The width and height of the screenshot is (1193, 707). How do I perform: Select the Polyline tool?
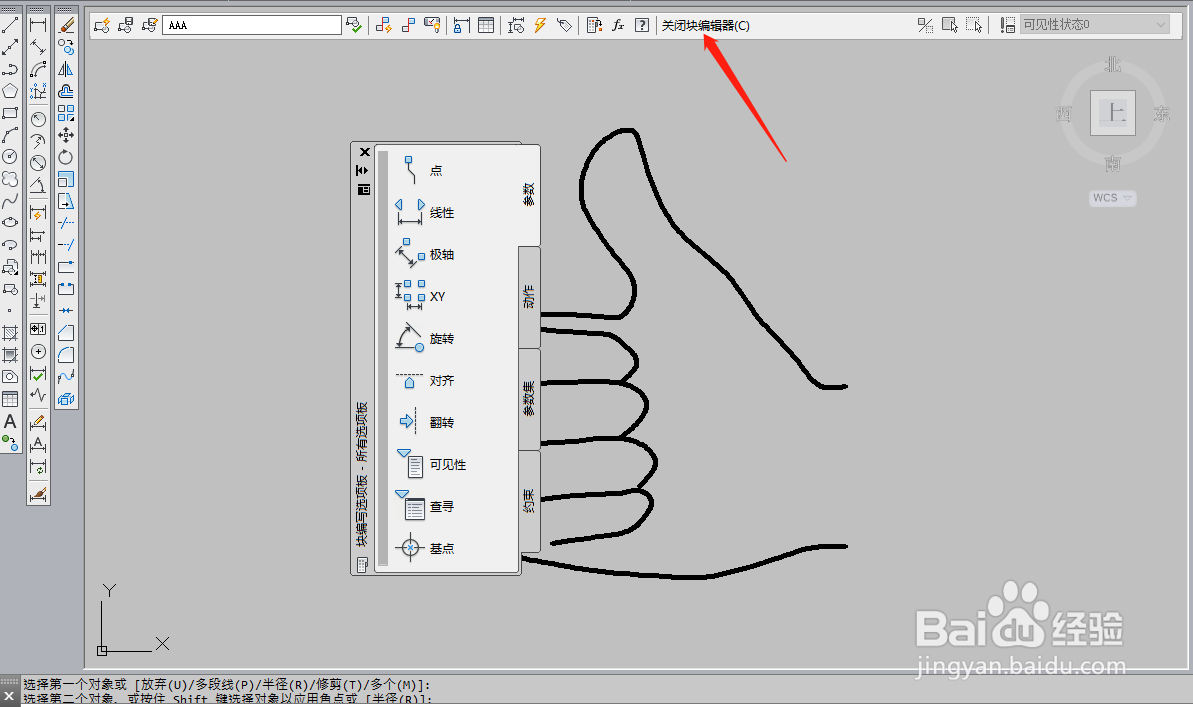[10, 69]
